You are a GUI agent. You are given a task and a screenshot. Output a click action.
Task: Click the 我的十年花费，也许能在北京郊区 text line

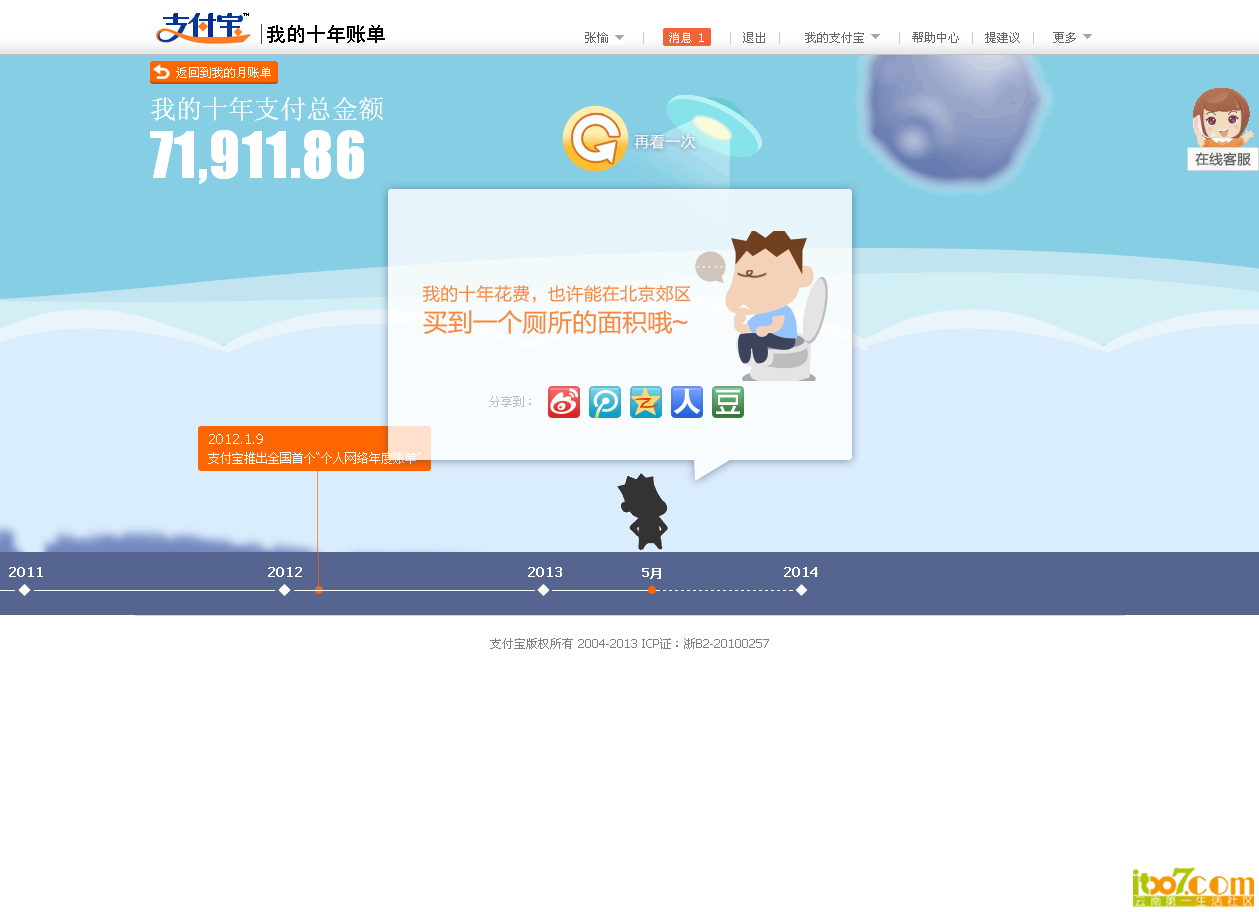pos(556,294)
